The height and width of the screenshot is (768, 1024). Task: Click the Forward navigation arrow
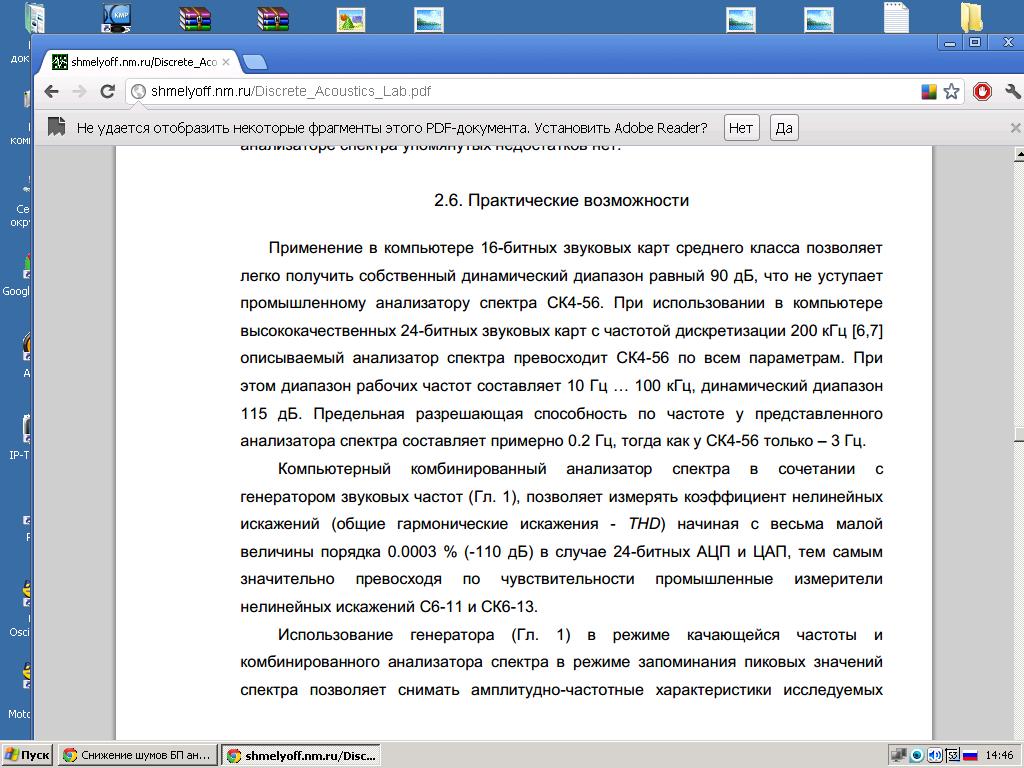[79, 91]
